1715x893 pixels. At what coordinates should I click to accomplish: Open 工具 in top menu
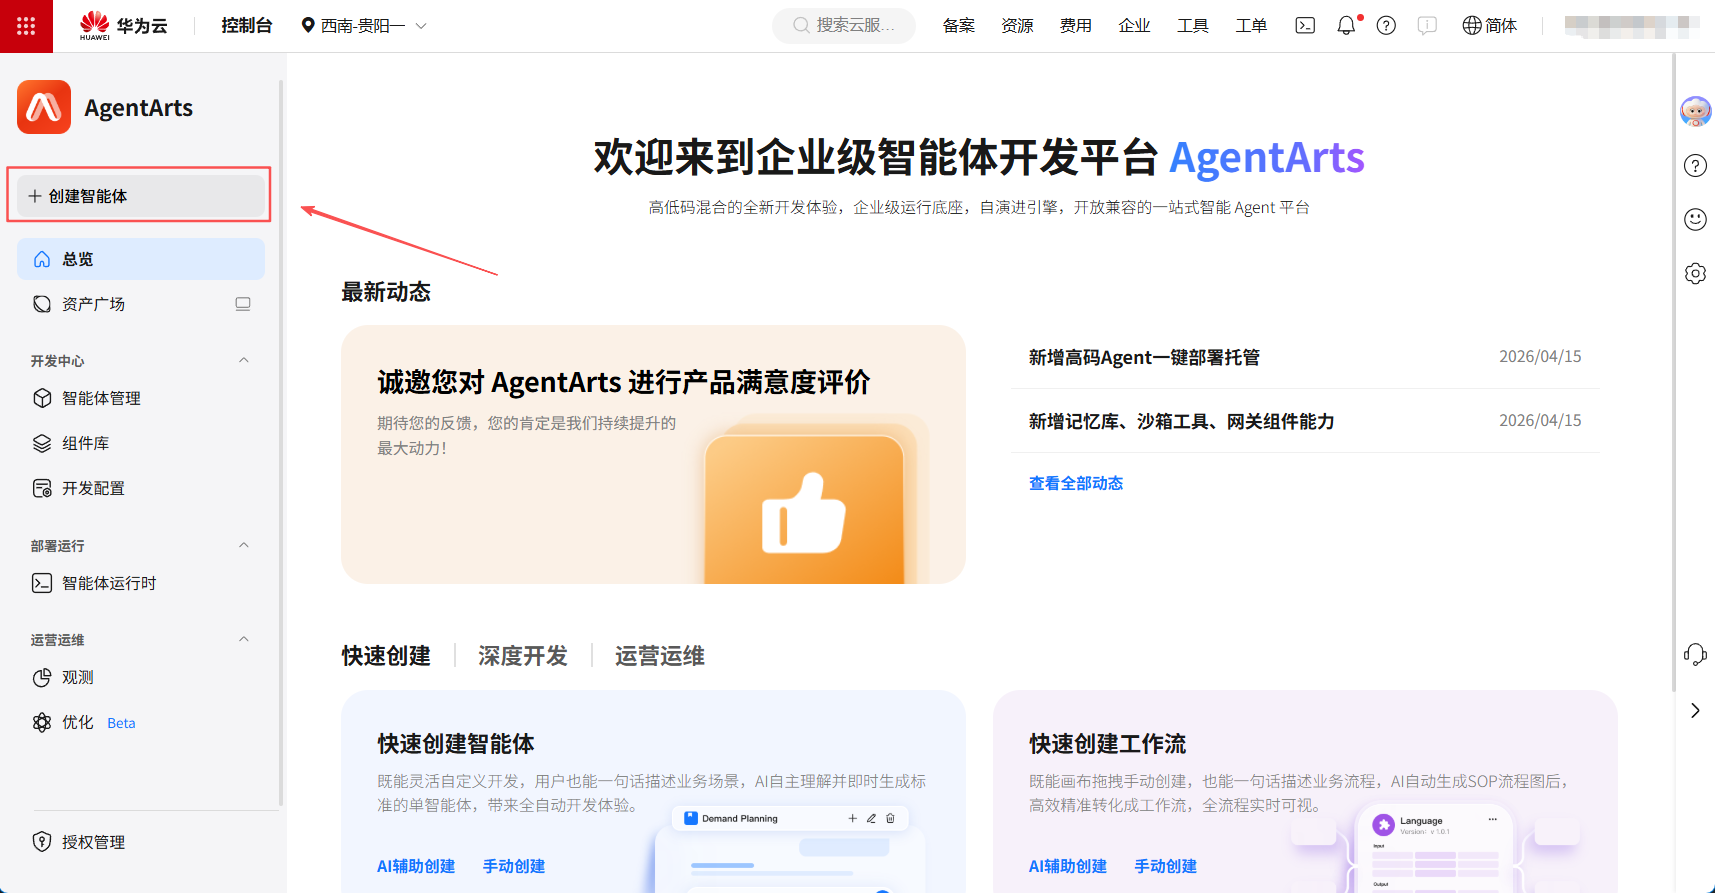(x=1193, y=26)
